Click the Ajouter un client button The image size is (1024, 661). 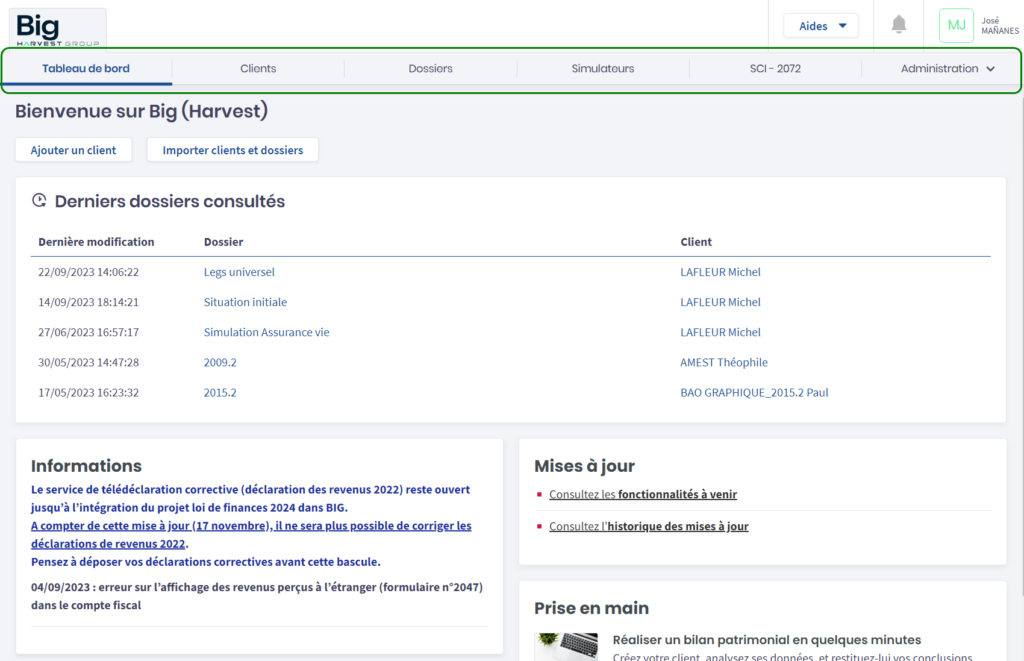point(74,150)
